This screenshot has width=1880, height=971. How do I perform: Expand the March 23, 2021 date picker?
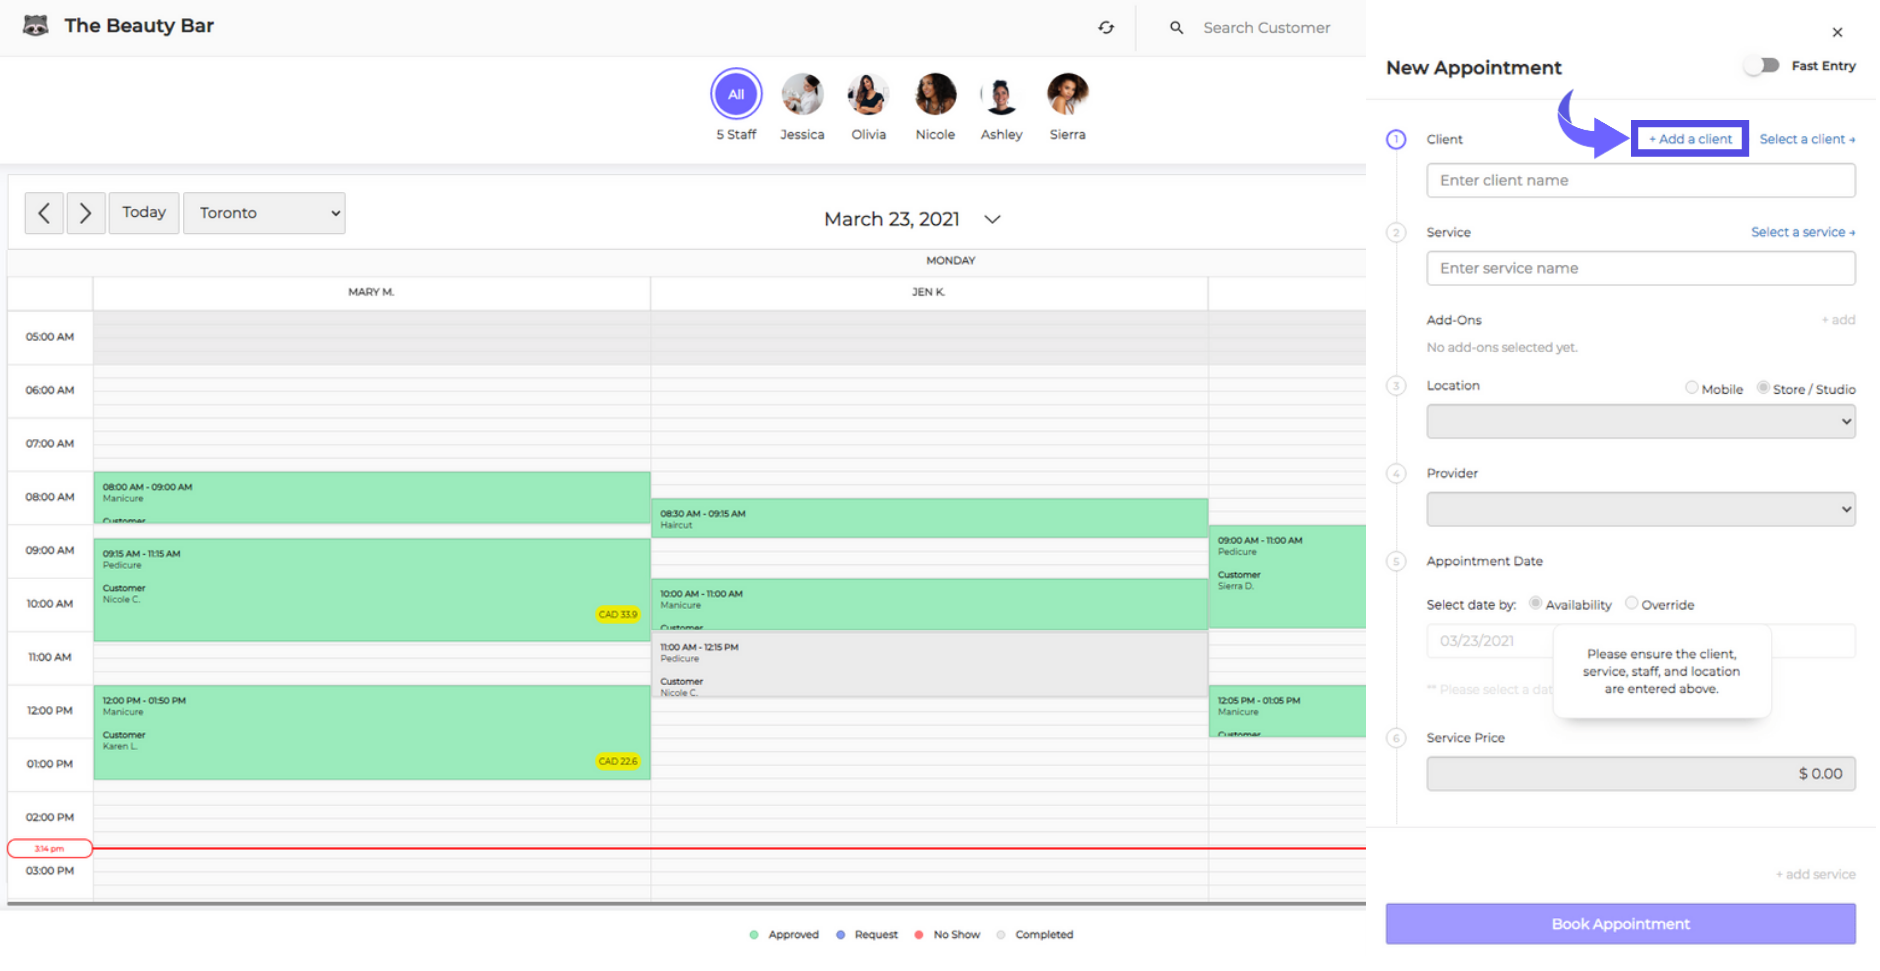tap(992, 219)
